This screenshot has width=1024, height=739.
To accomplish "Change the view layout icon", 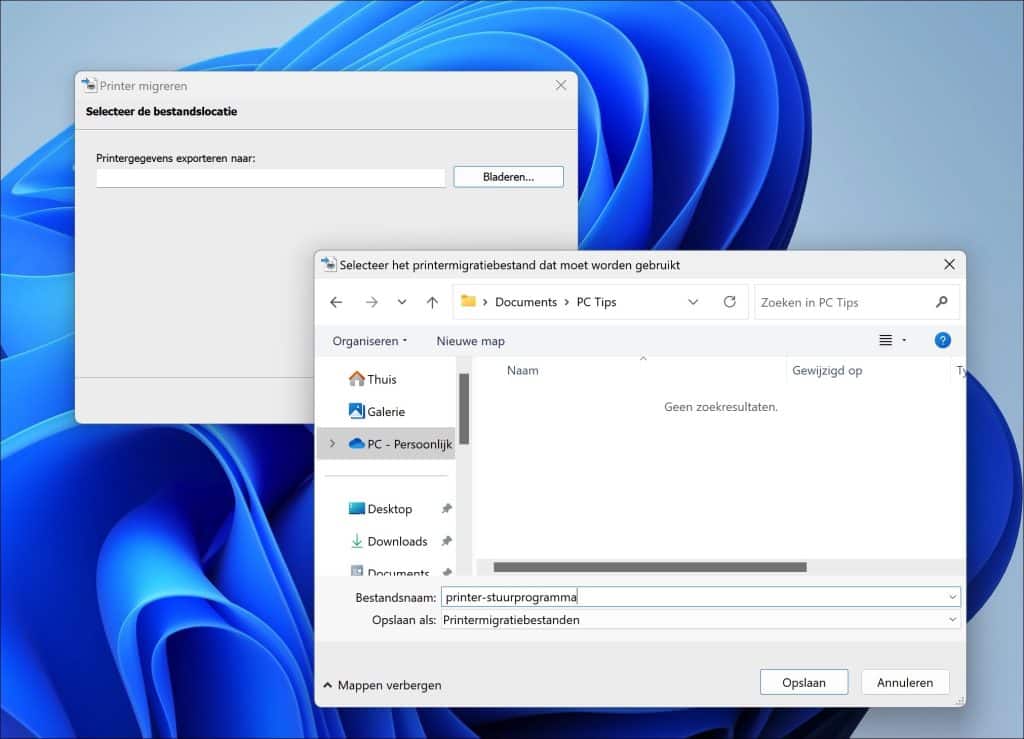I will click(x=886, y=340).
